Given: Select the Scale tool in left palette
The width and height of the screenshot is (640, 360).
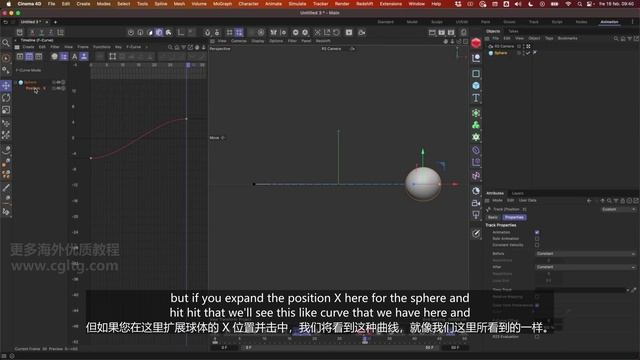Looking at the screenshot, I should tap(6, 110).
